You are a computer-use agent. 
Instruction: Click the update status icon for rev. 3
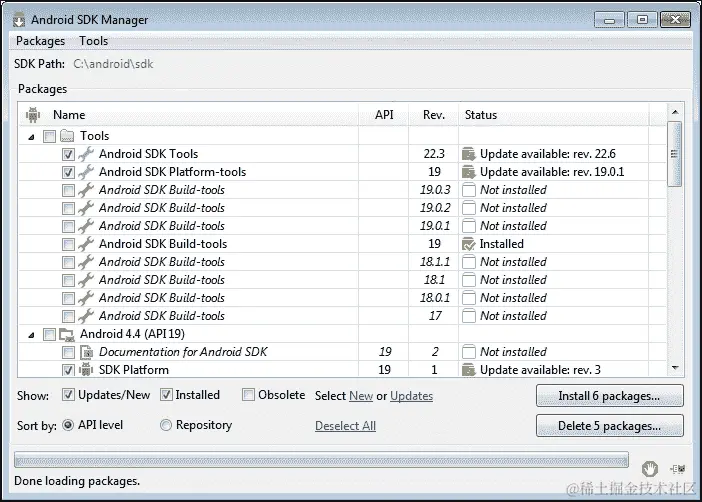[x=468, y=370]
